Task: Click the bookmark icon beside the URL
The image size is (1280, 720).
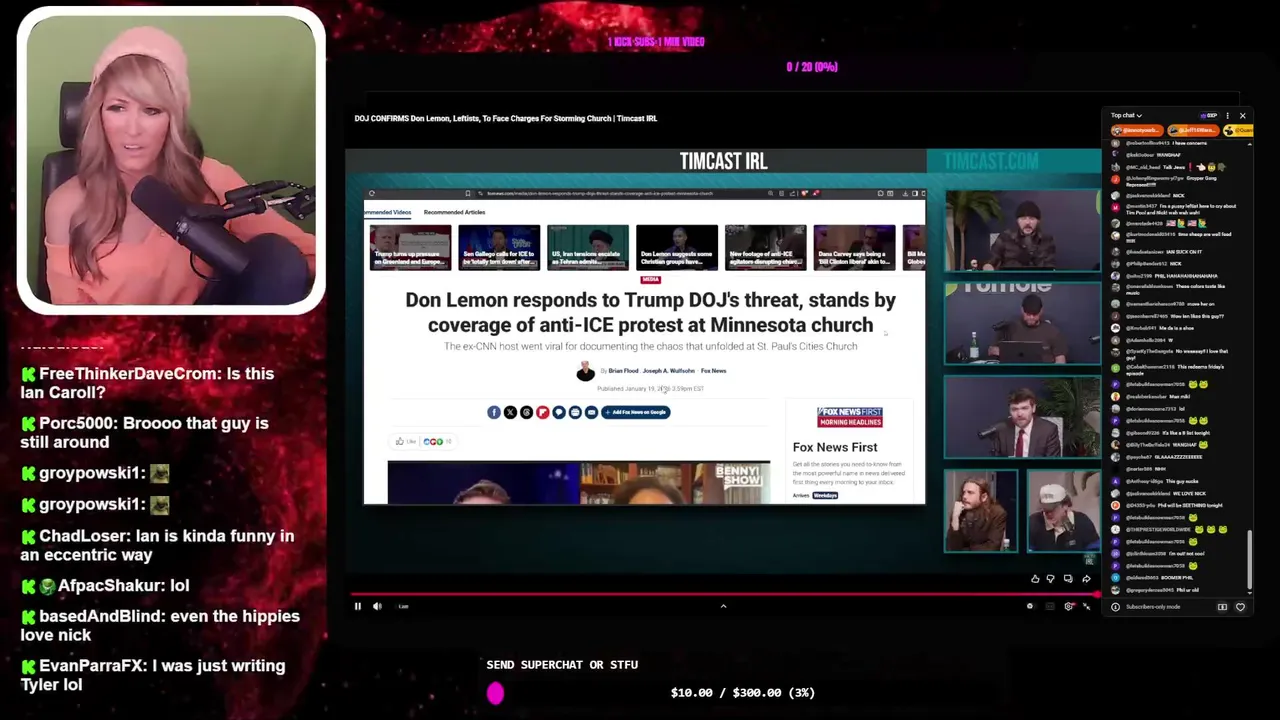Action: [467, 193]
